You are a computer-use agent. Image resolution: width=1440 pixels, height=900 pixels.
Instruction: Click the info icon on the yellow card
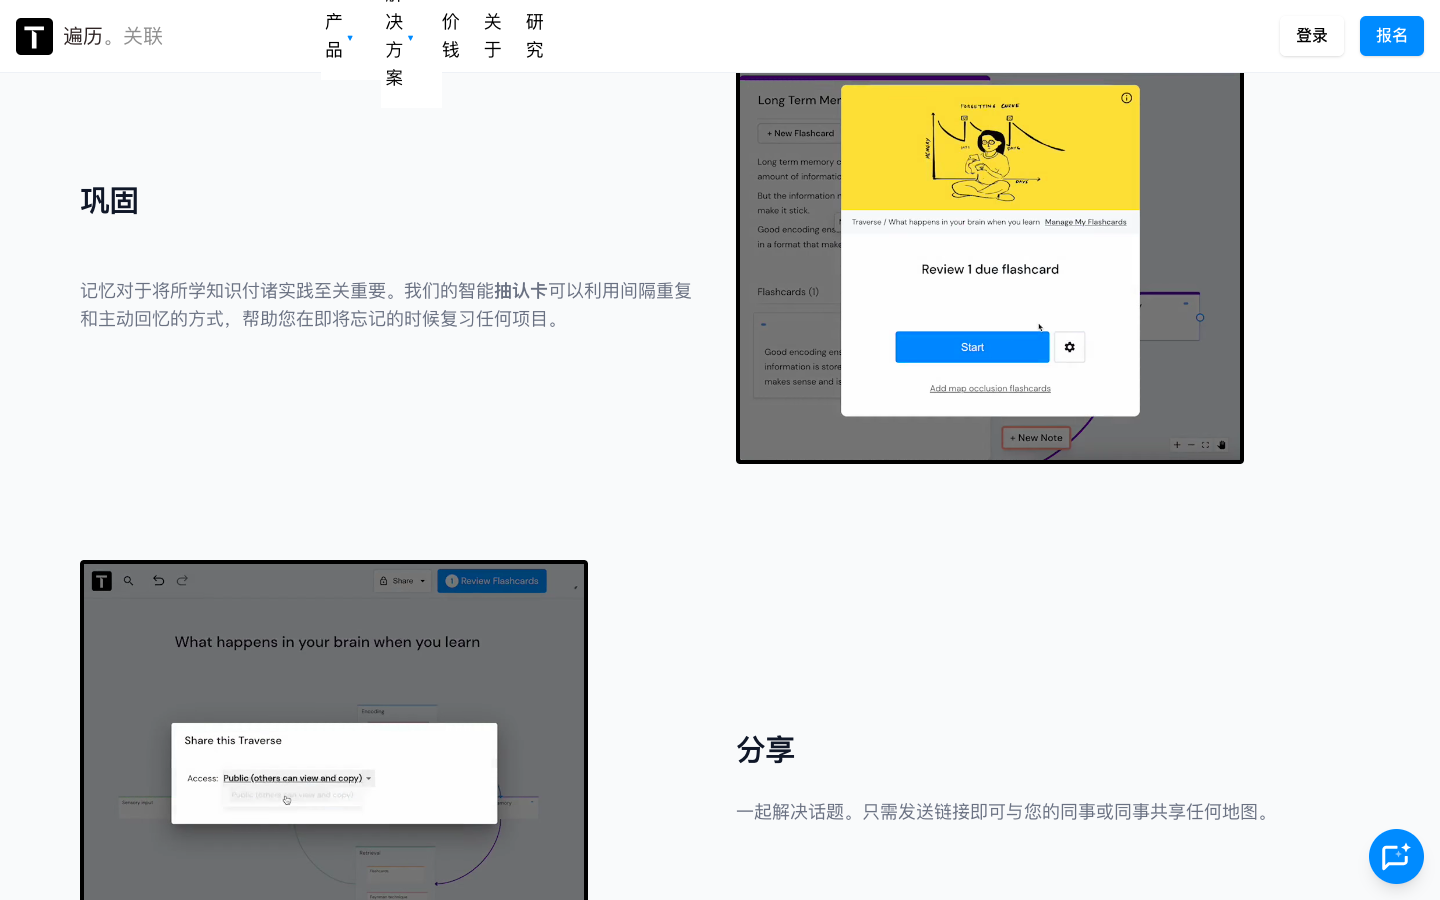[1126, 98]
